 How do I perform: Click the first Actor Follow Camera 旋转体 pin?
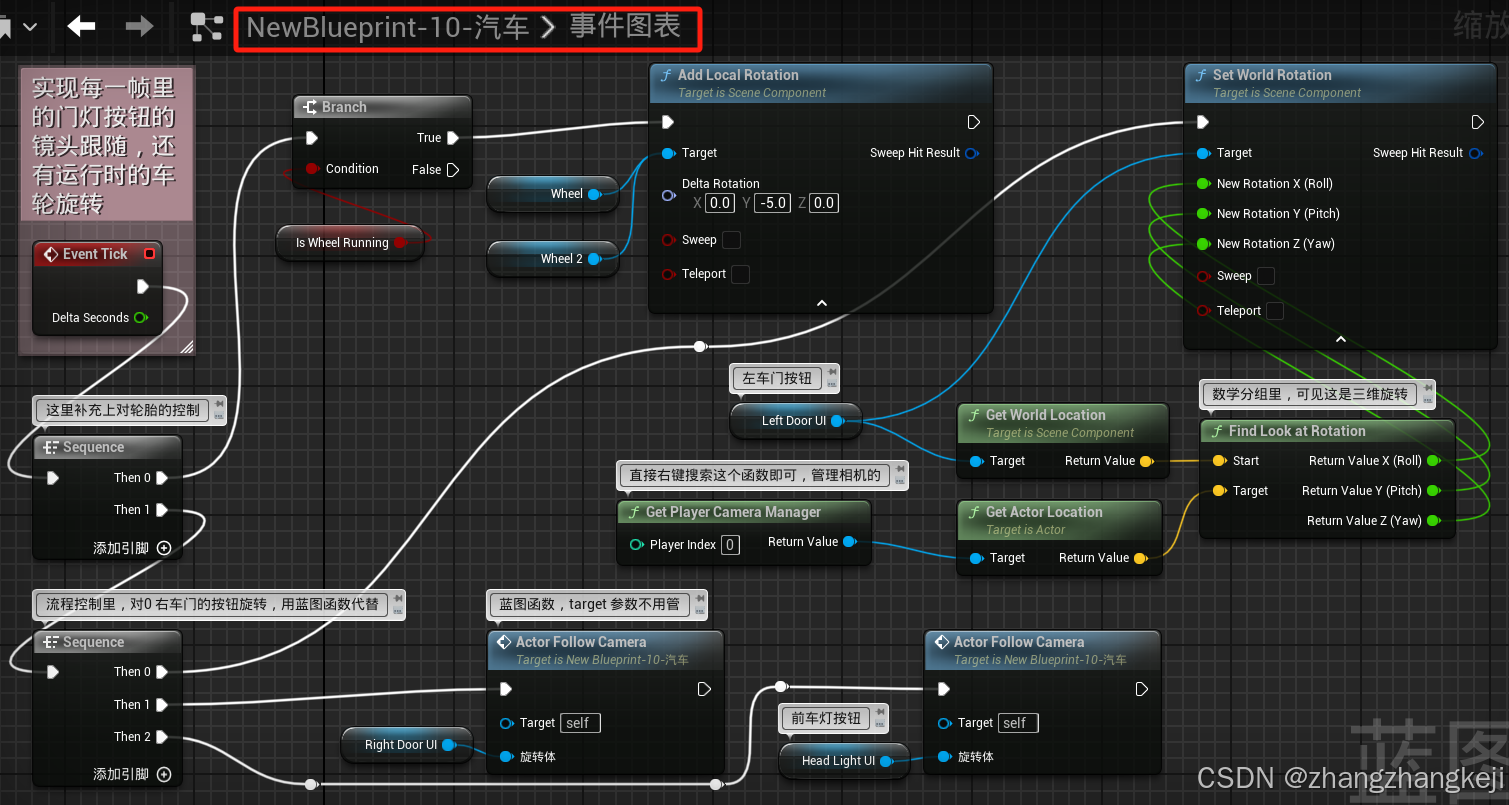(x=506, y=757)
